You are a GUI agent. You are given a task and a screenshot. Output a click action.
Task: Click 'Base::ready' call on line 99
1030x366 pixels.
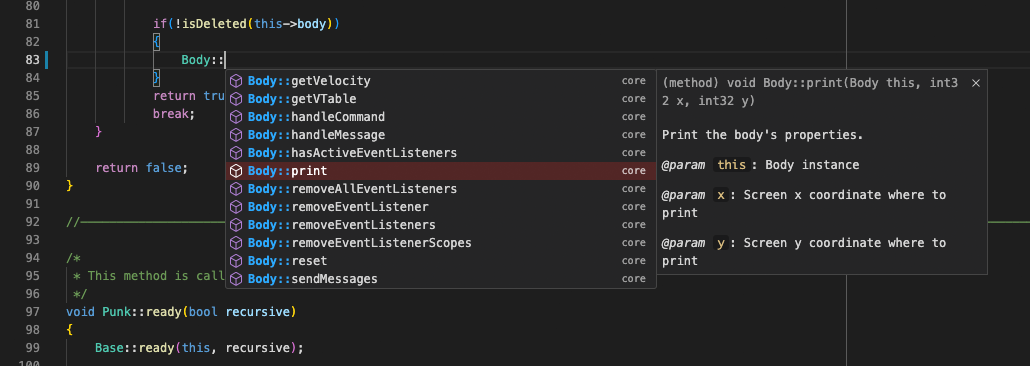(135, 348)
